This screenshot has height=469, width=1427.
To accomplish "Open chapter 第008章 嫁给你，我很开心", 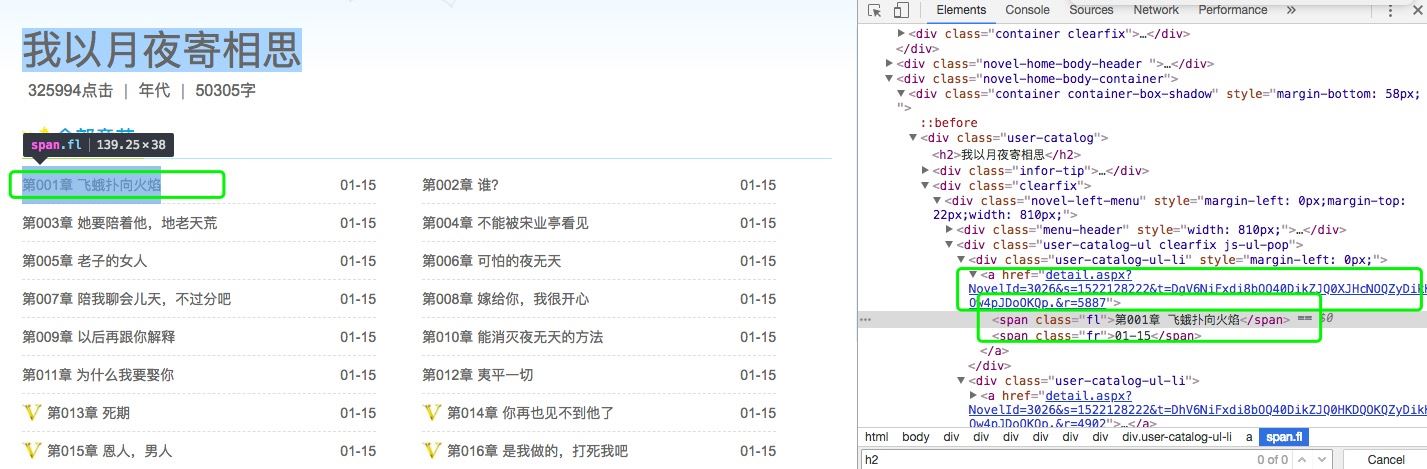I will 505,299.
